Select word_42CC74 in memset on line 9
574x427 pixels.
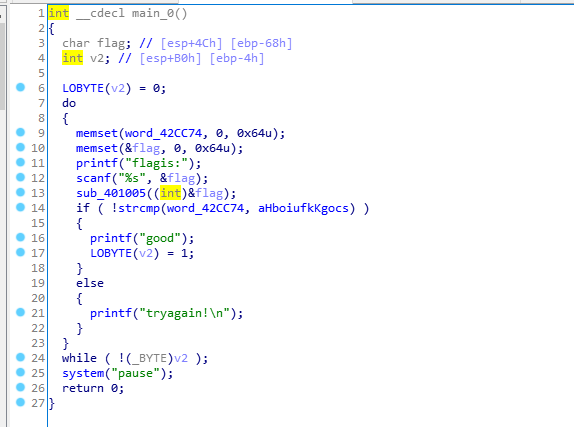coord(163,133)
